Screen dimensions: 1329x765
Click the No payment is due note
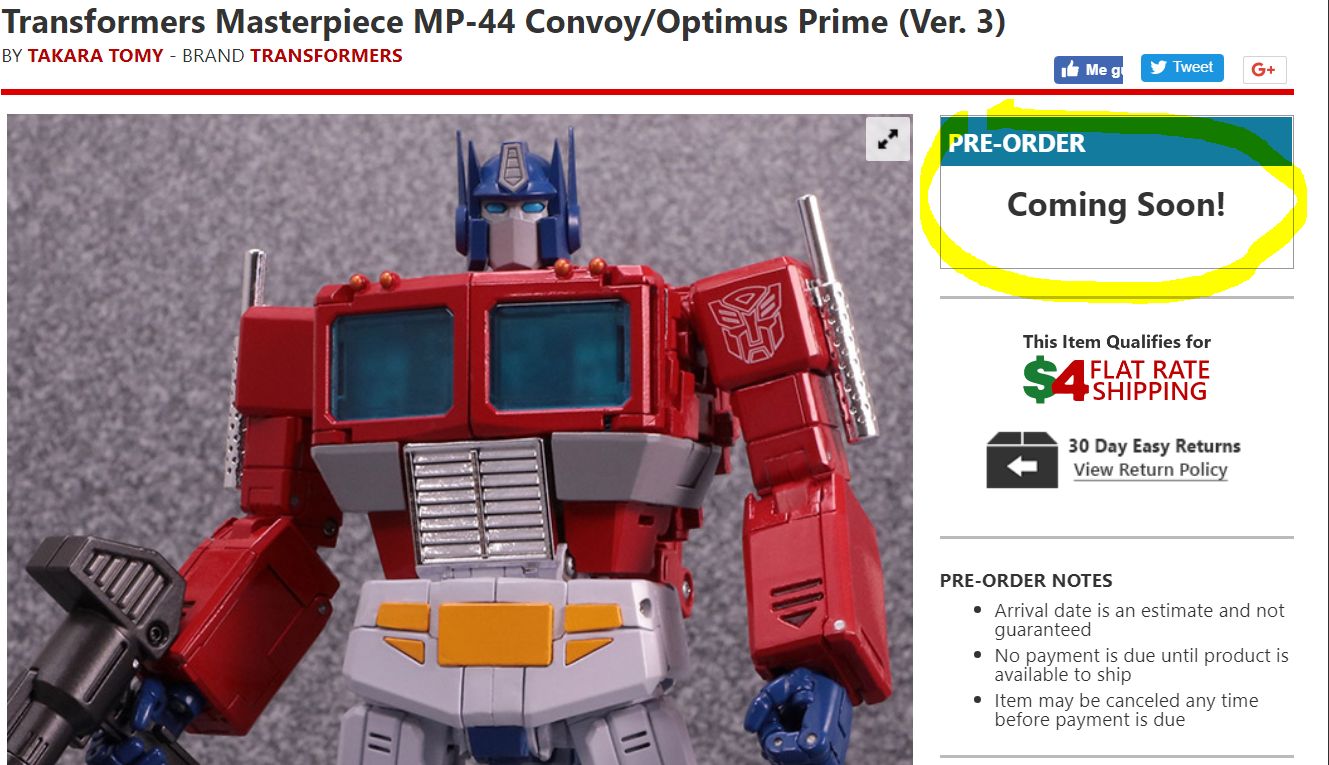(x=1141, y=665)
